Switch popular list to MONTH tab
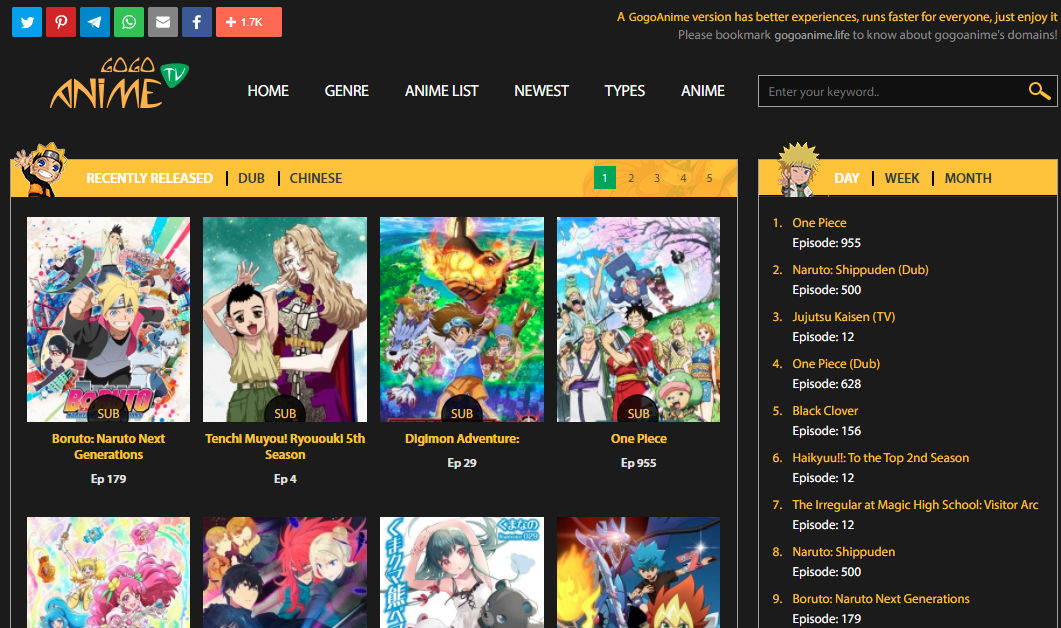The image size is (1061, 628). 968,178
